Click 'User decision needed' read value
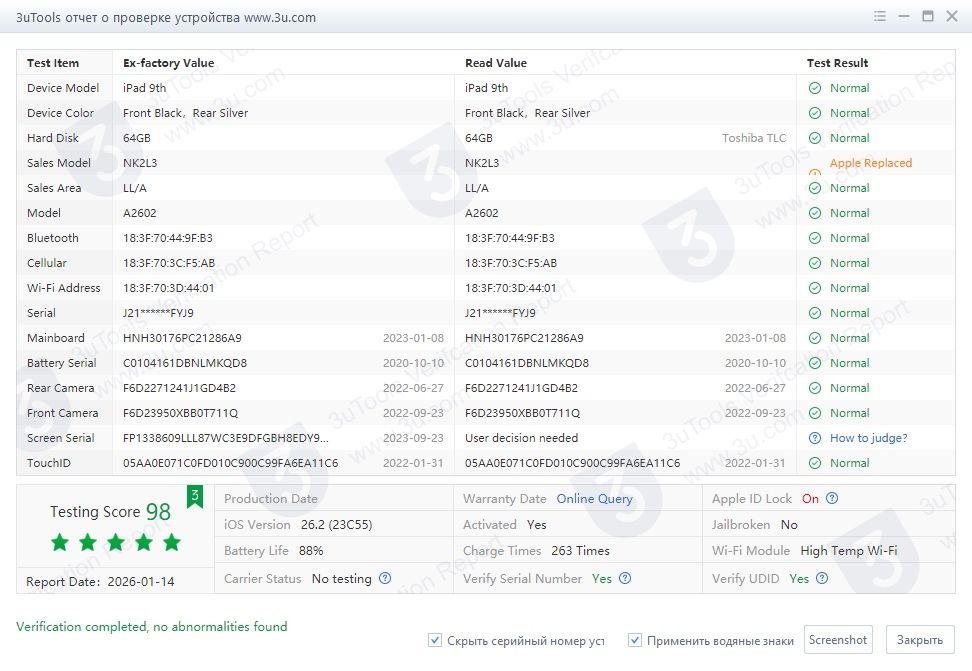 point(521,438)
